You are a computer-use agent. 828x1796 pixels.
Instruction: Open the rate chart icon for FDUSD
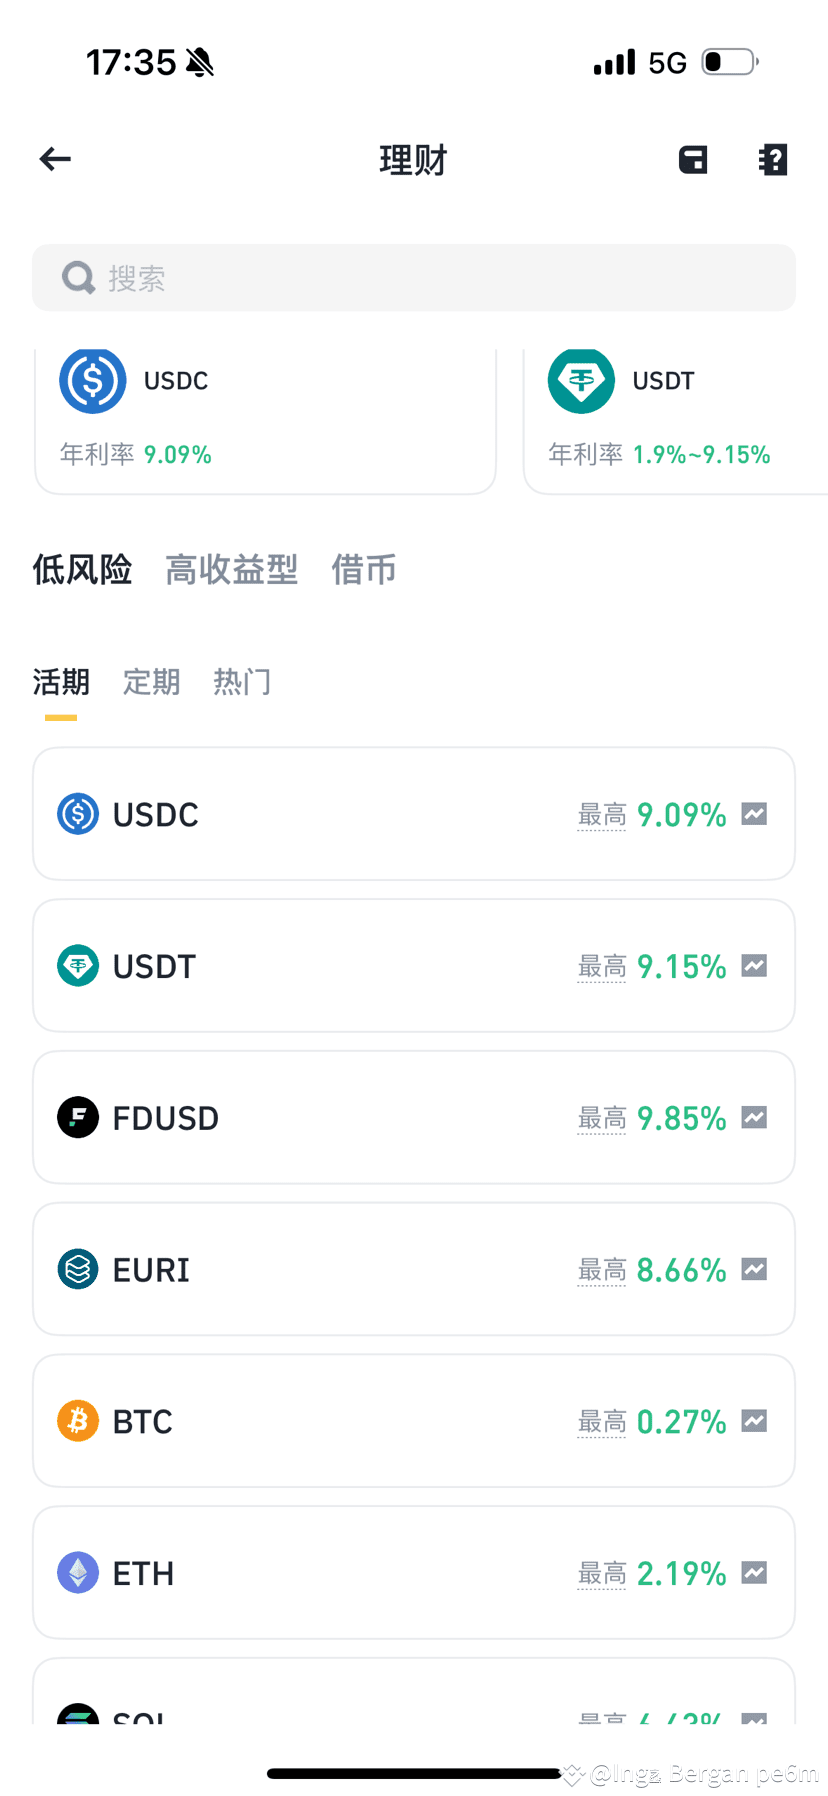[x=754, y=1118]
